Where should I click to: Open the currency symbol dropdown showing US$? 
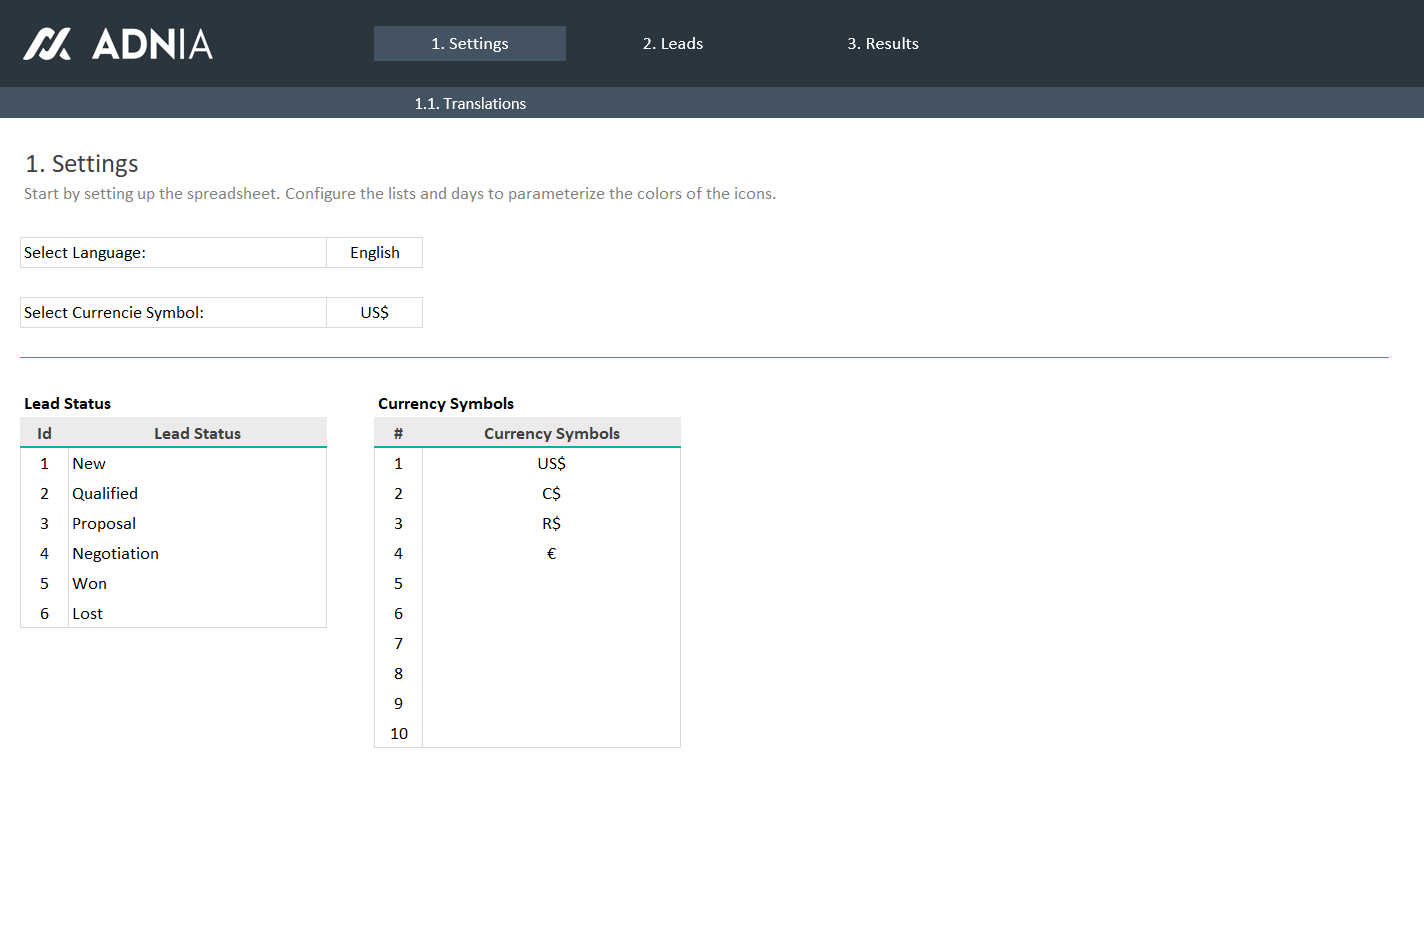click(374, 313)
